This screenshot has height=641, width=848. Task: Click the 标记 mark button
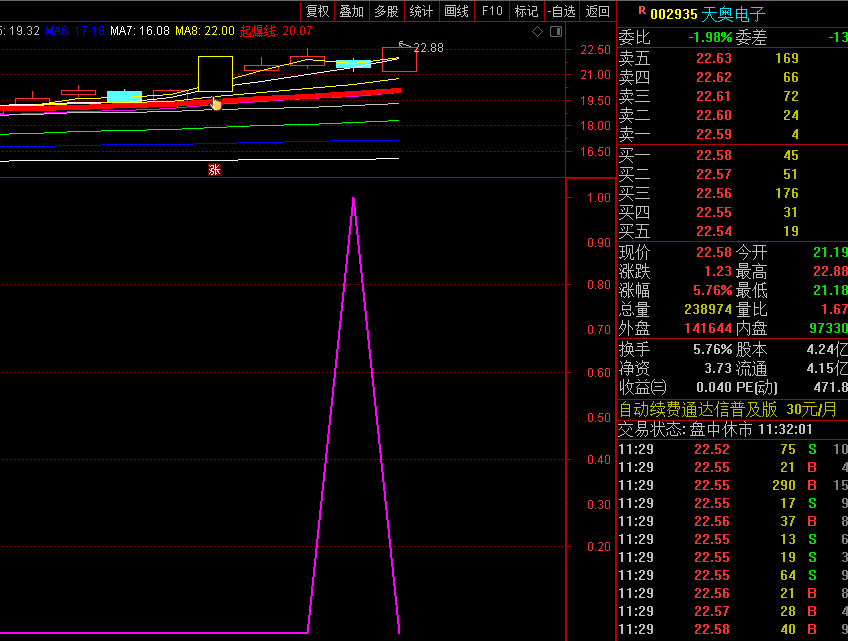pyautogui.click(x=526, y=11)
